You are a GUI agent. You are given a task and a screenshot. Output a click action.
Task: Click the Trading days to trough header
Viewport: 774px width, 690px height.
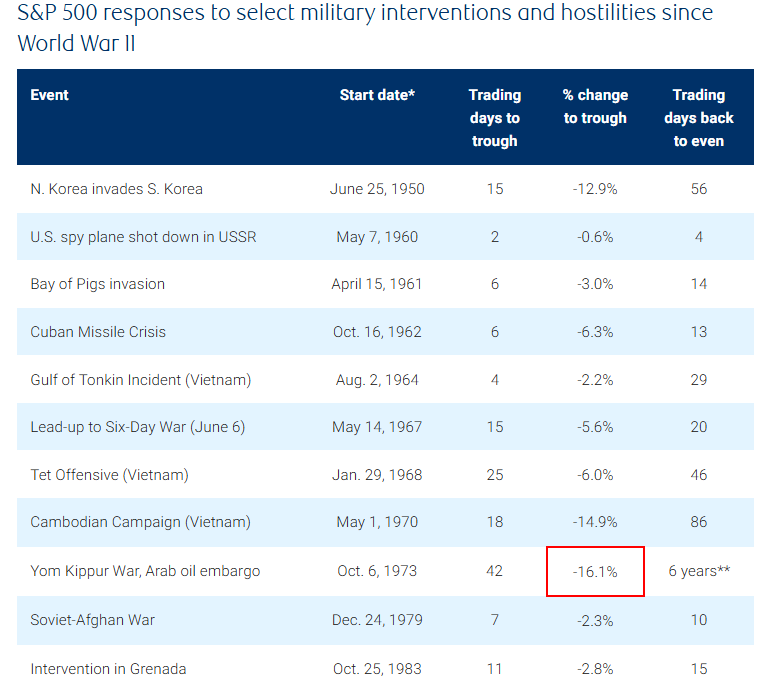[495, 118]
